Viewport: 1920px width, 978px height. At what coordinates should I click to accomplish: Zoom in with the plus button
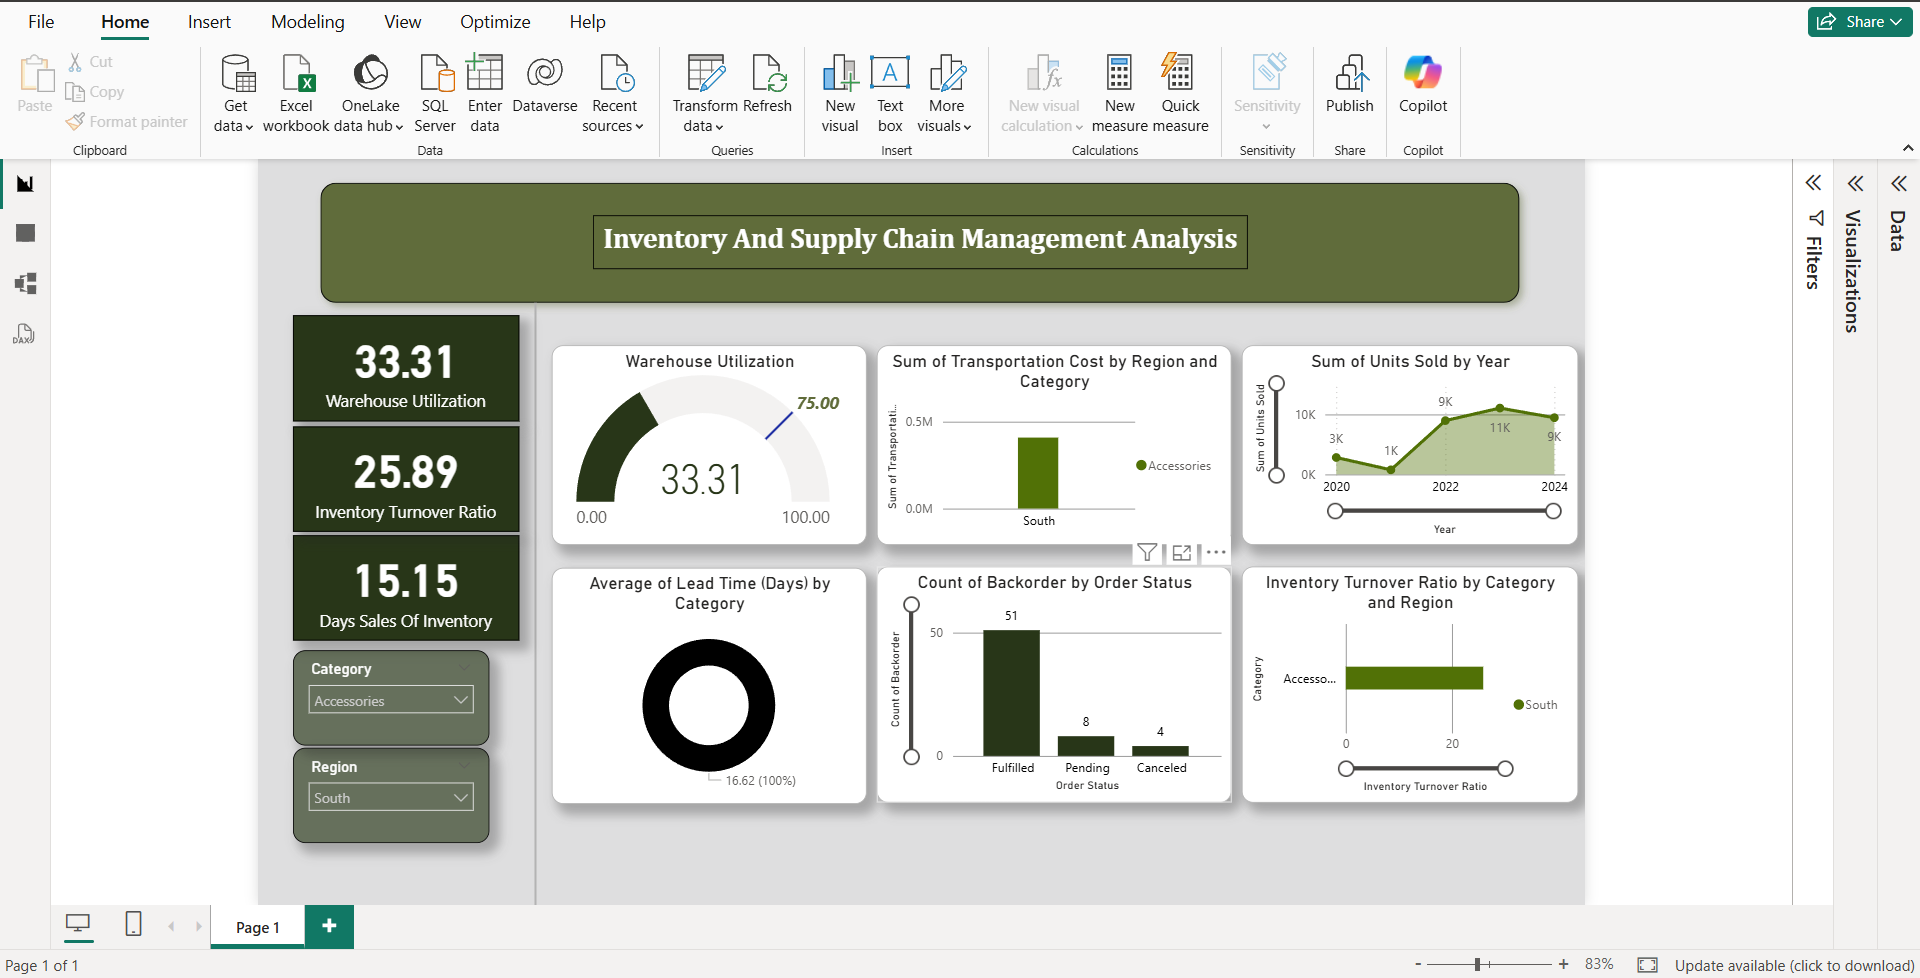click(1563, 964)
